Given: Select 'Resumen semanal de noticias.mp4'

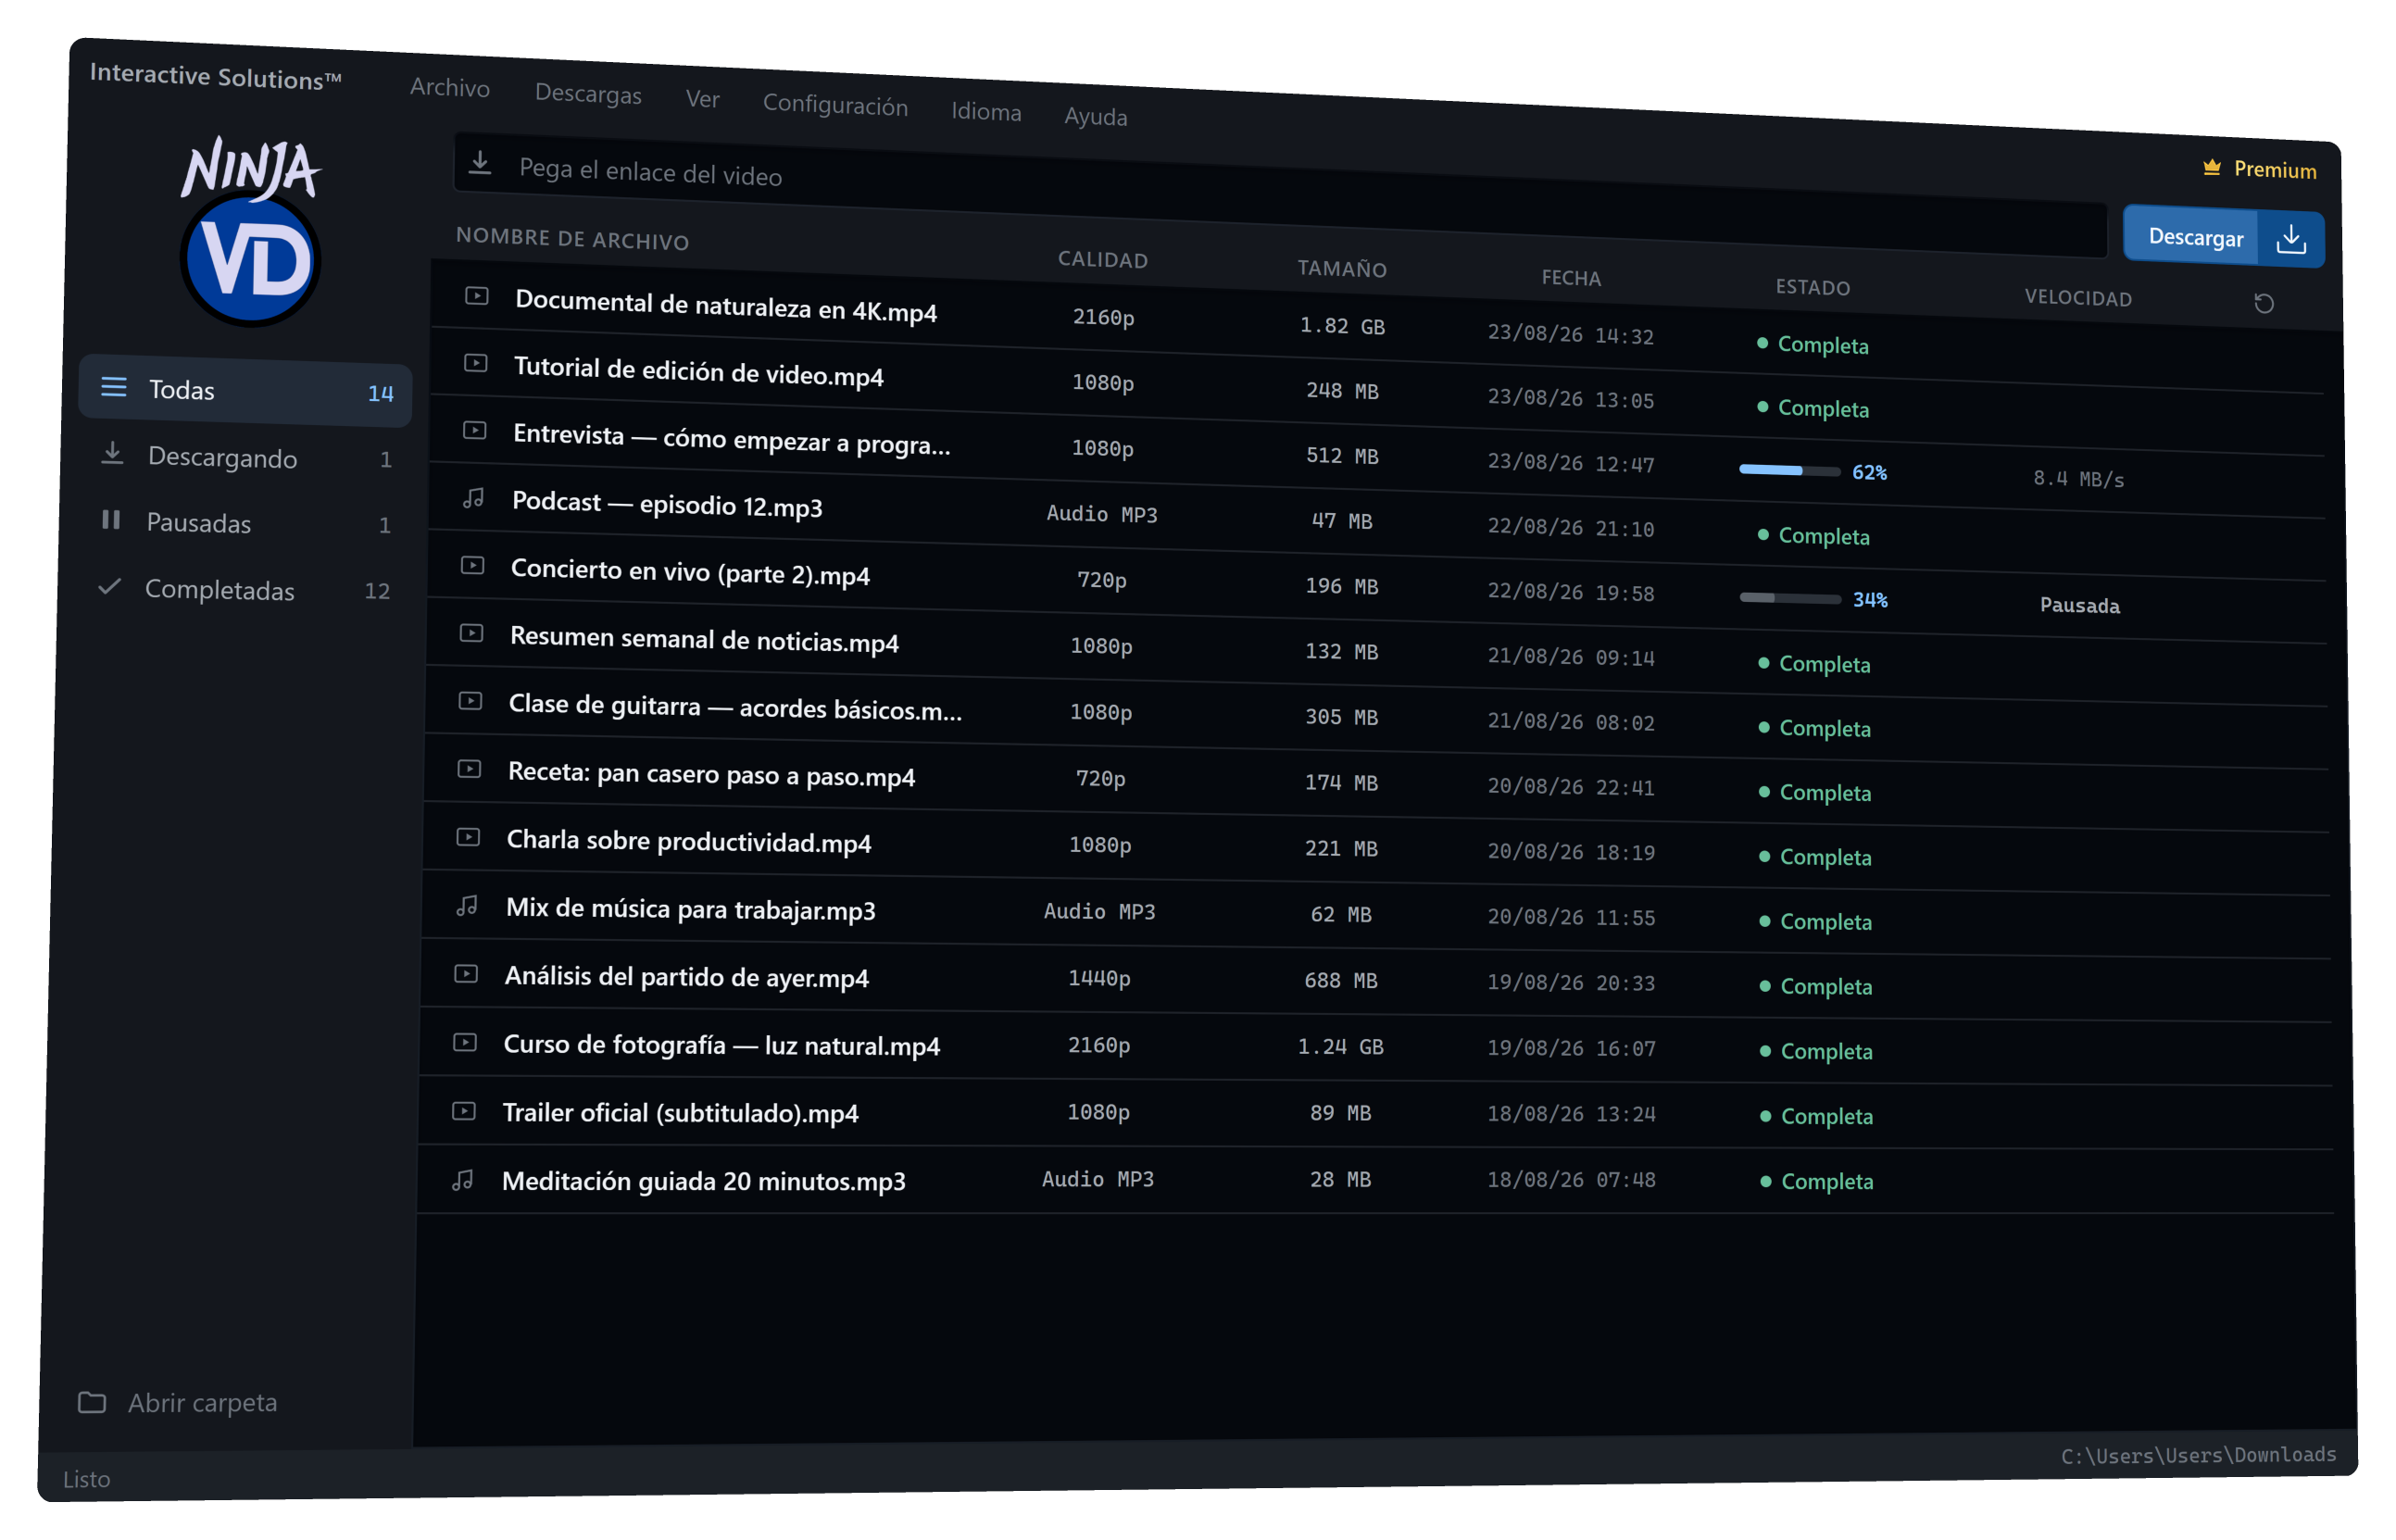Looking at the screenshot, I should pos(703,638).
